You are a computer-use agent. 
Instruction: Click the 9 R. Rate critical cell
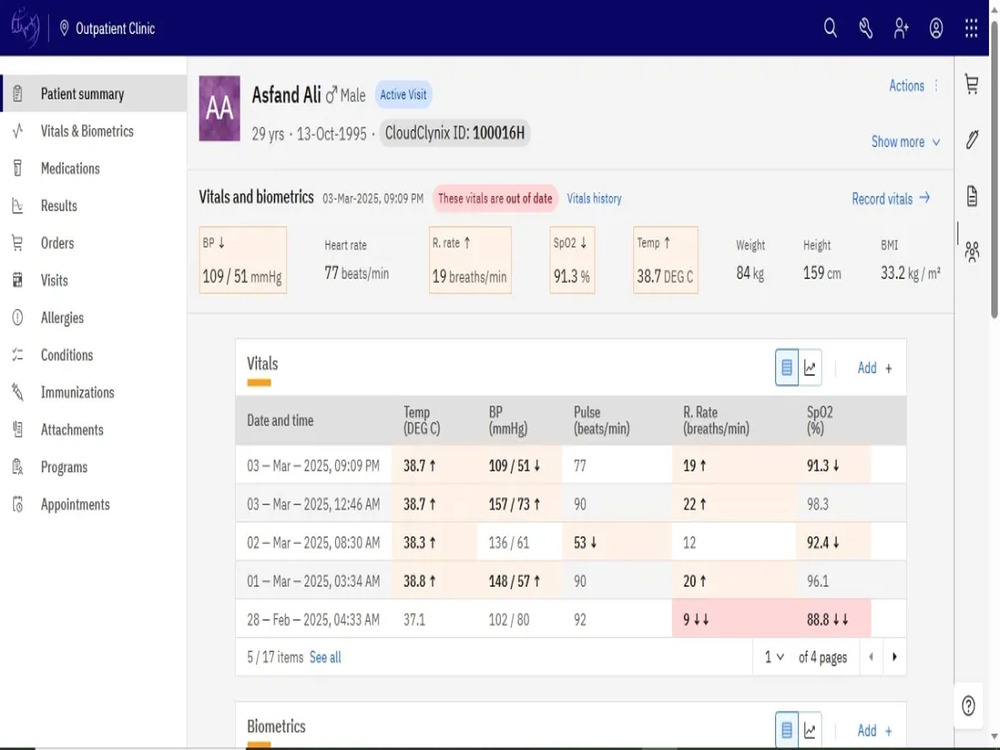point(733,619)
